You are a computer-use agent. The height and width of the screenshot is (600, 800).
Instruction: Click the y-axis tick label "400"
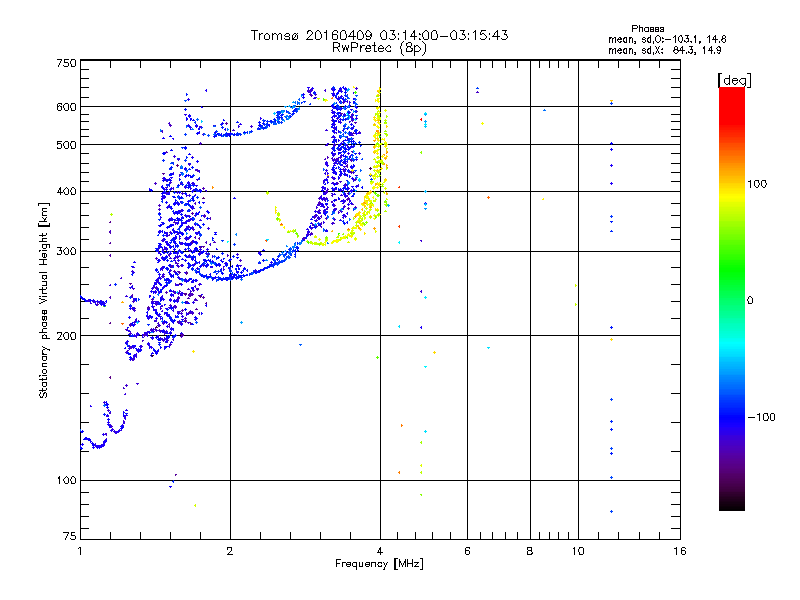[x=66, y=192]
